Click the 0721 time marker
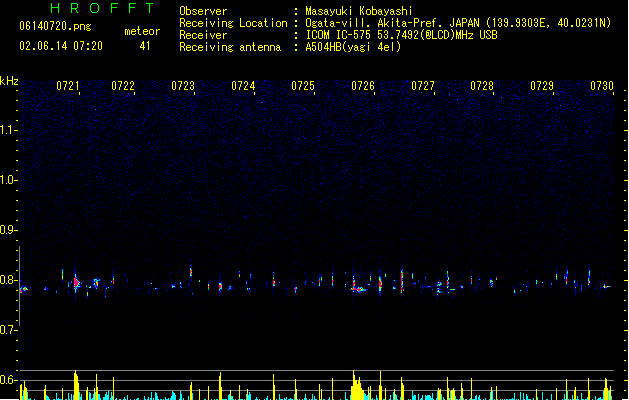The image size is (629, 400). [68, 86]
